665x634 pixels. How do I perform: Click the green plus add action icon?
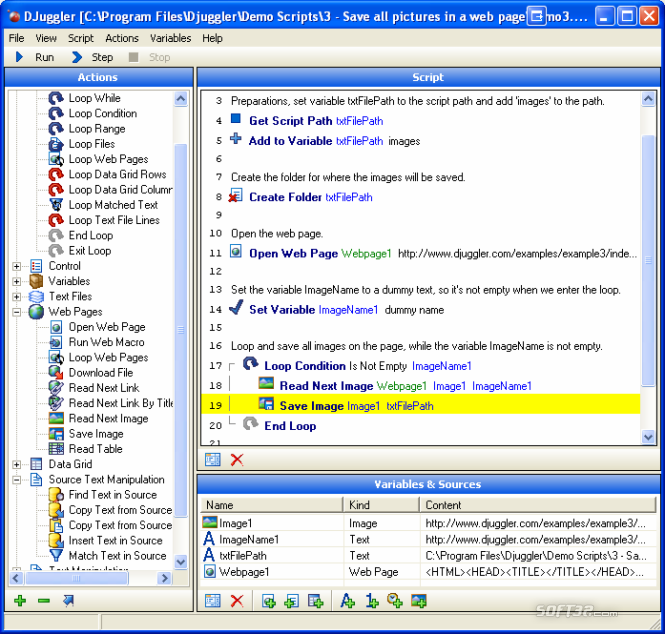[x=20, y=600]
